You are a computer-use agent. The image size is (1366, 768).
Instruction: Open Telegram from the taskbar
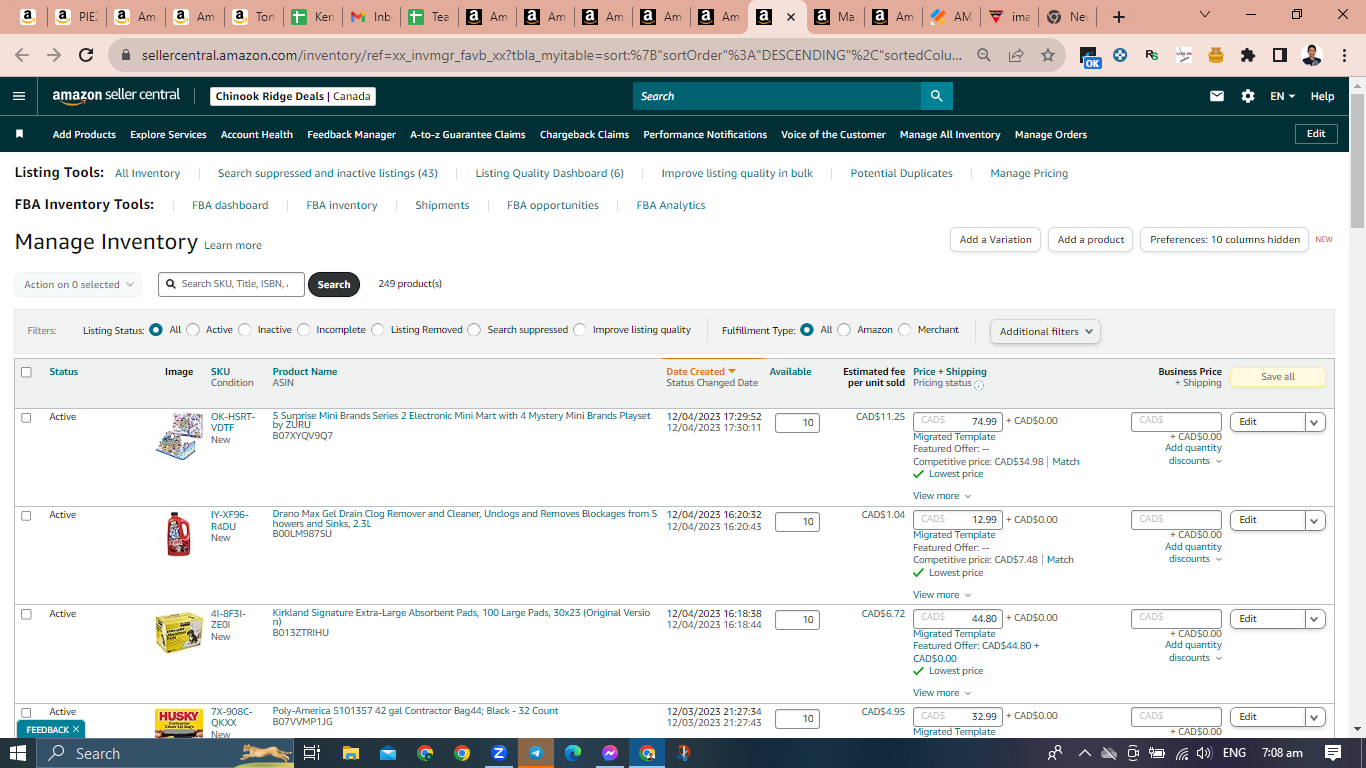click(535, 753)
